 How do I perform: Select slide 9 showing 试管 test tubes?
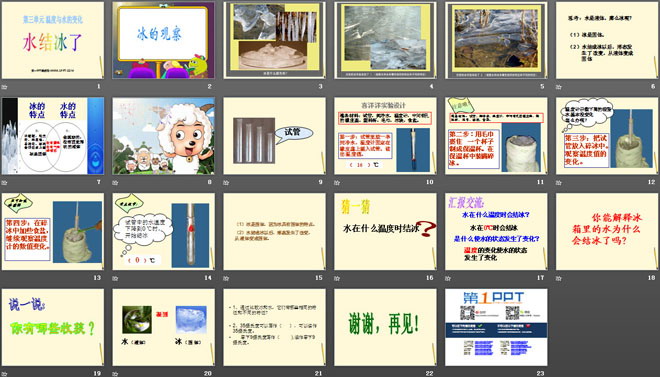point(274,136)
